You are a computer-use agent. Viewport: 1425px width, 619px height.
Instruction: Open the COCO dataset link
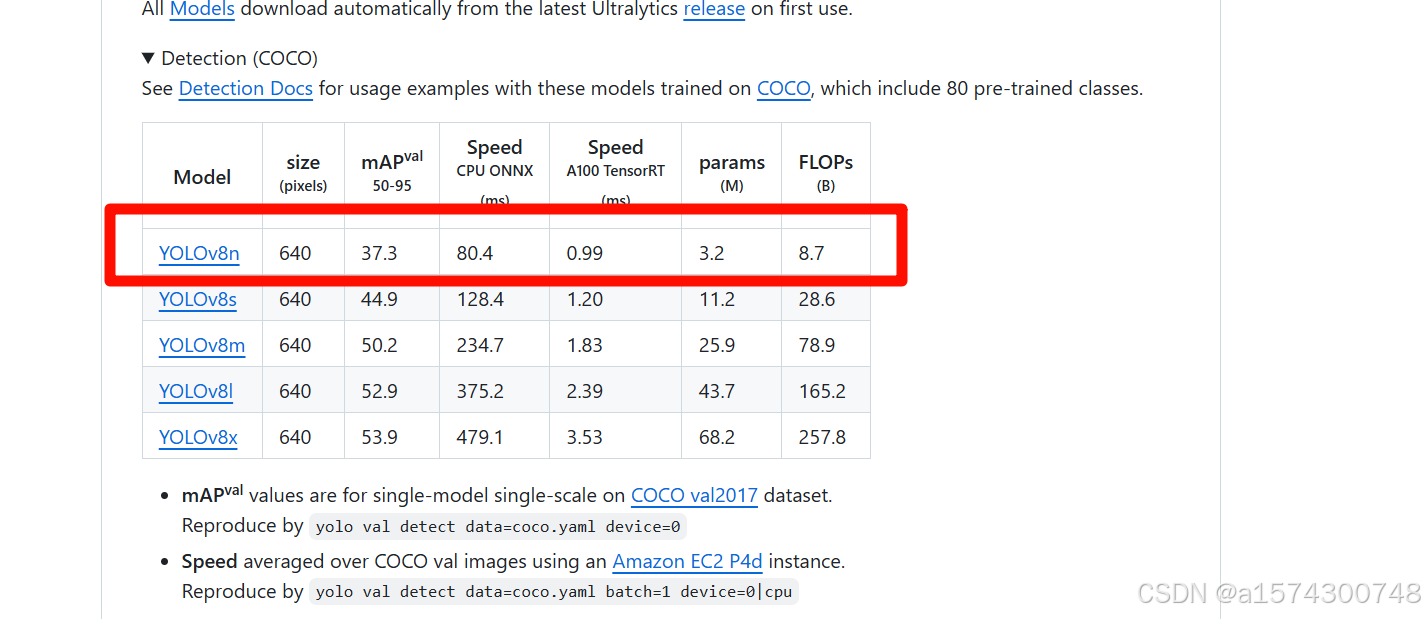pos(783,88)
